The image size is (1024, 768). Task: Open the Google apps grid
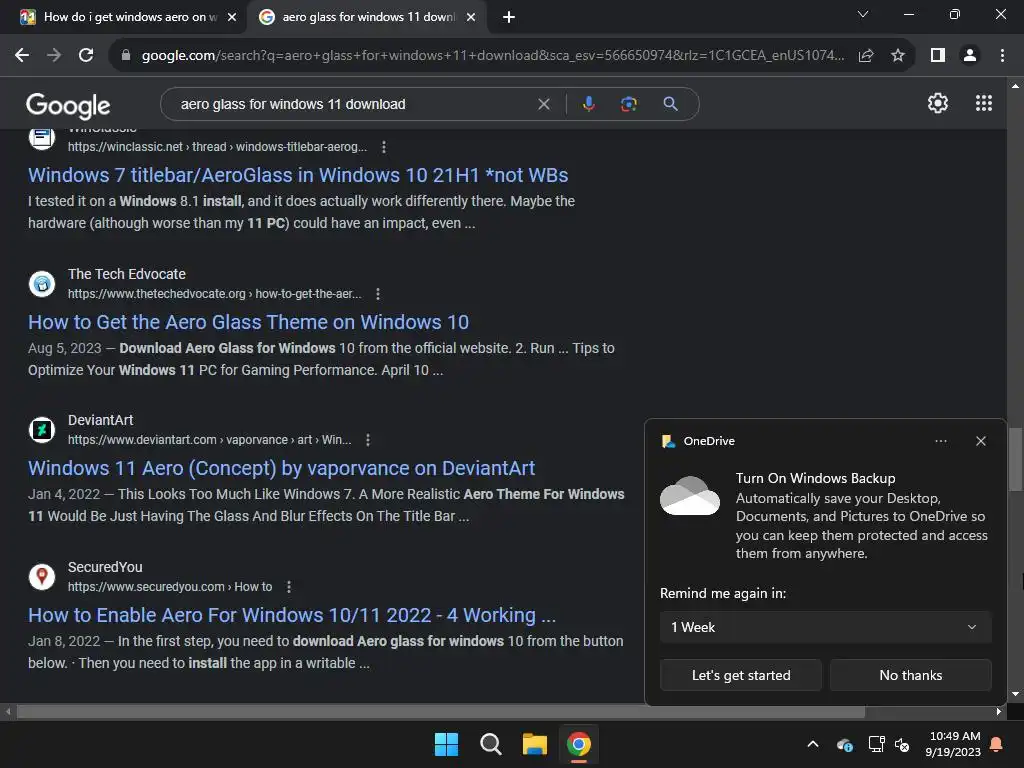click(x=984, y=103)
